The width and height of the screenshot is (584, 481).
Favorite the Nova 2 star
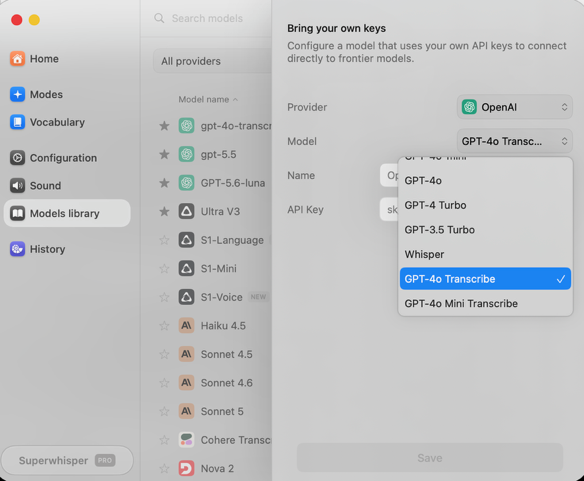164,468
